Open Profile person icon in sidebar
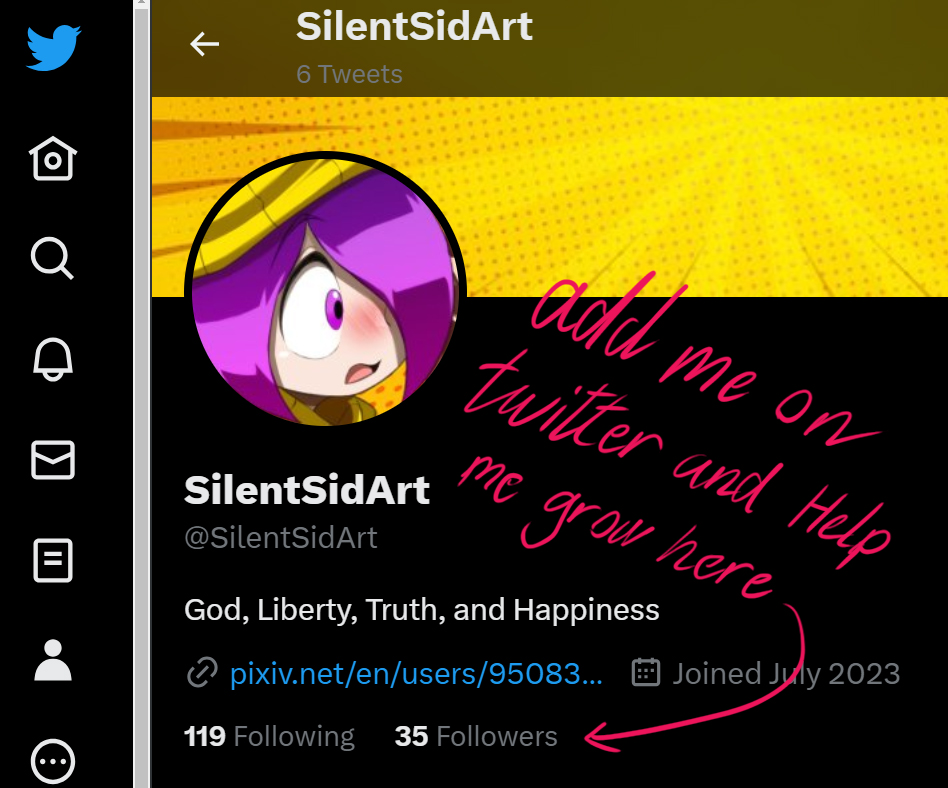948x788 pixels. coord(53,660)
